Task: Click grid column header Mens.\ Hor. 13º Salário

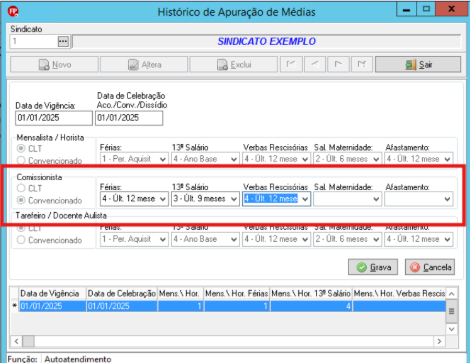Action: 311,294
